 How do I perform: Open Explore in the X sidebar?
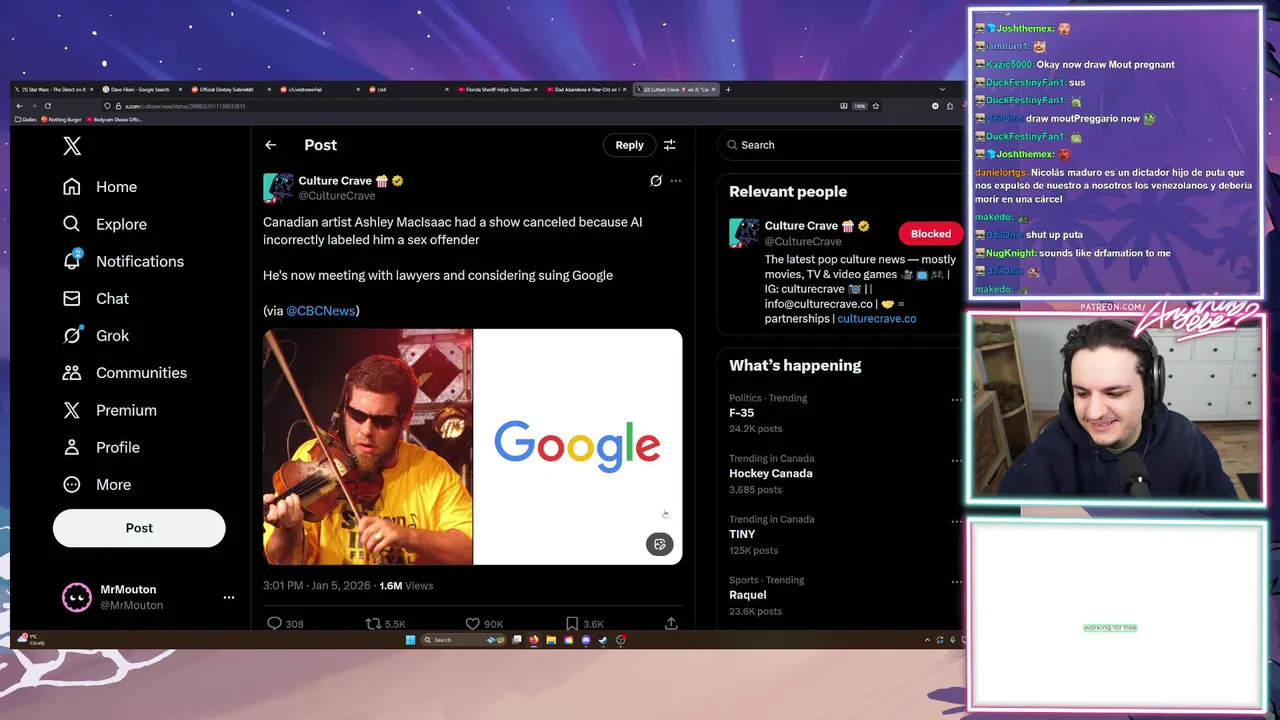tap(105, 224)
